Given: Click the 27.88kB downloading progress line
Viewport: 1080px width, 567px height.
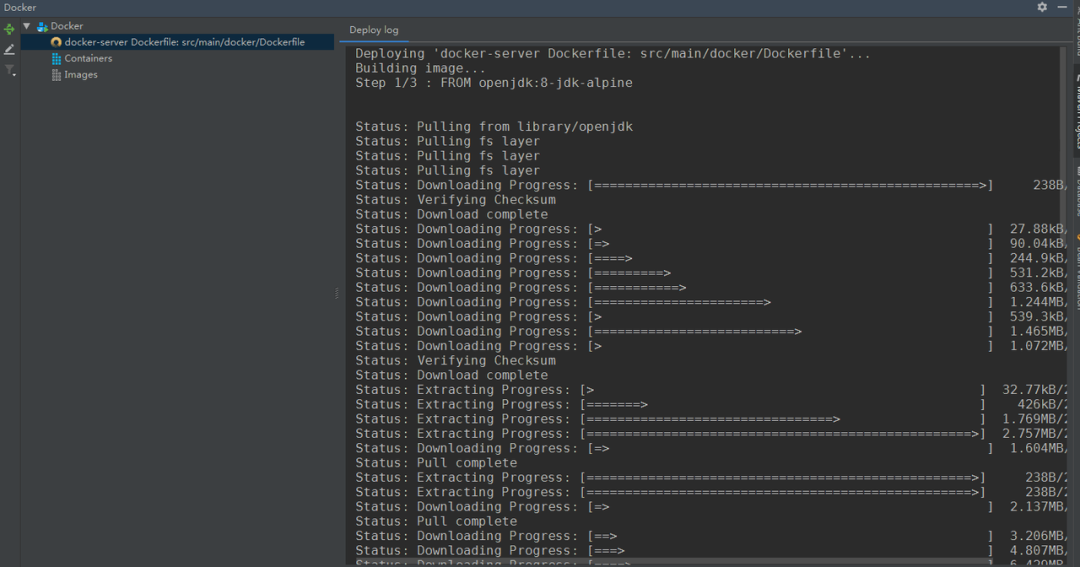Looking at the screenshot, I should (x=711, y=229).
